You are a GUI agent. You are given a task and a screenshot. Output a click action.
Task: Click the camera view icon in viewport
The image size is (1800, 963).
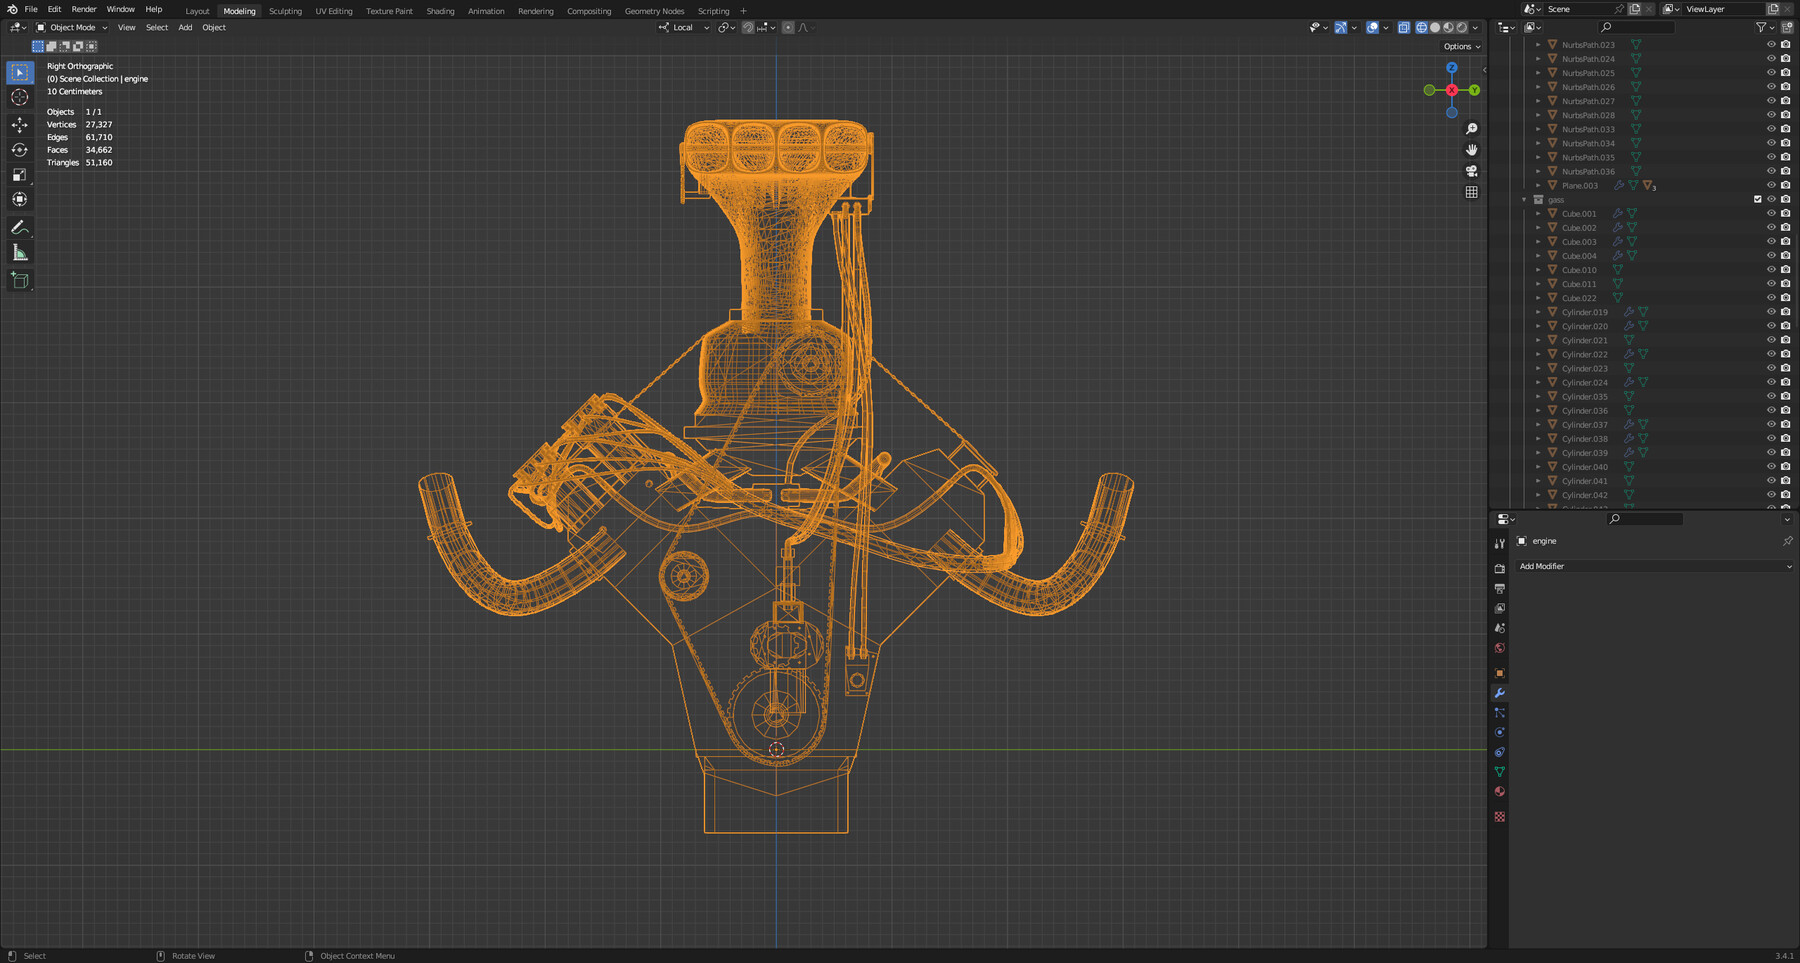[1471, 171]
